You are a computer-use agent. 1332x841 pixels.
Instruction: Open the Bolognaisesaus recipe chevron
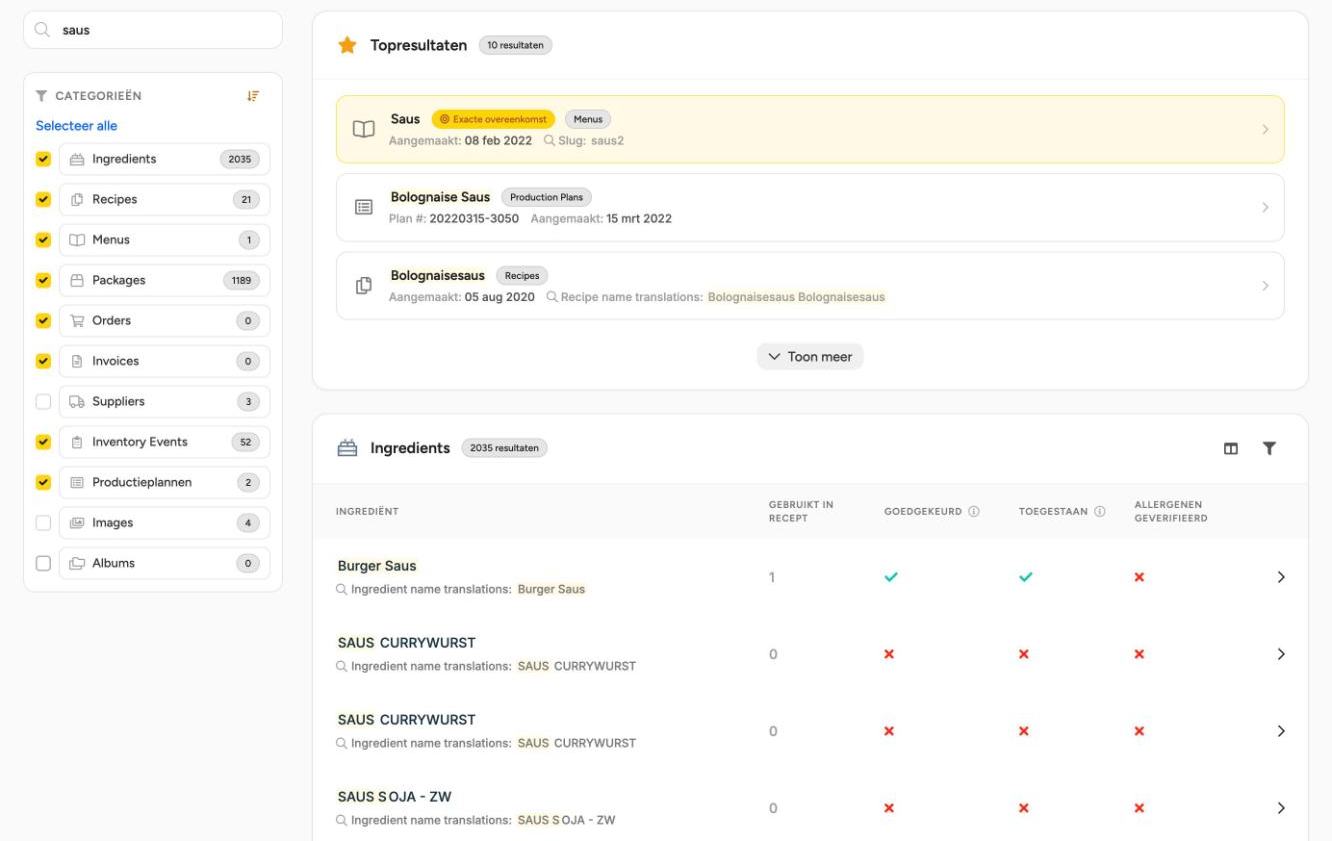point(1265,286)
